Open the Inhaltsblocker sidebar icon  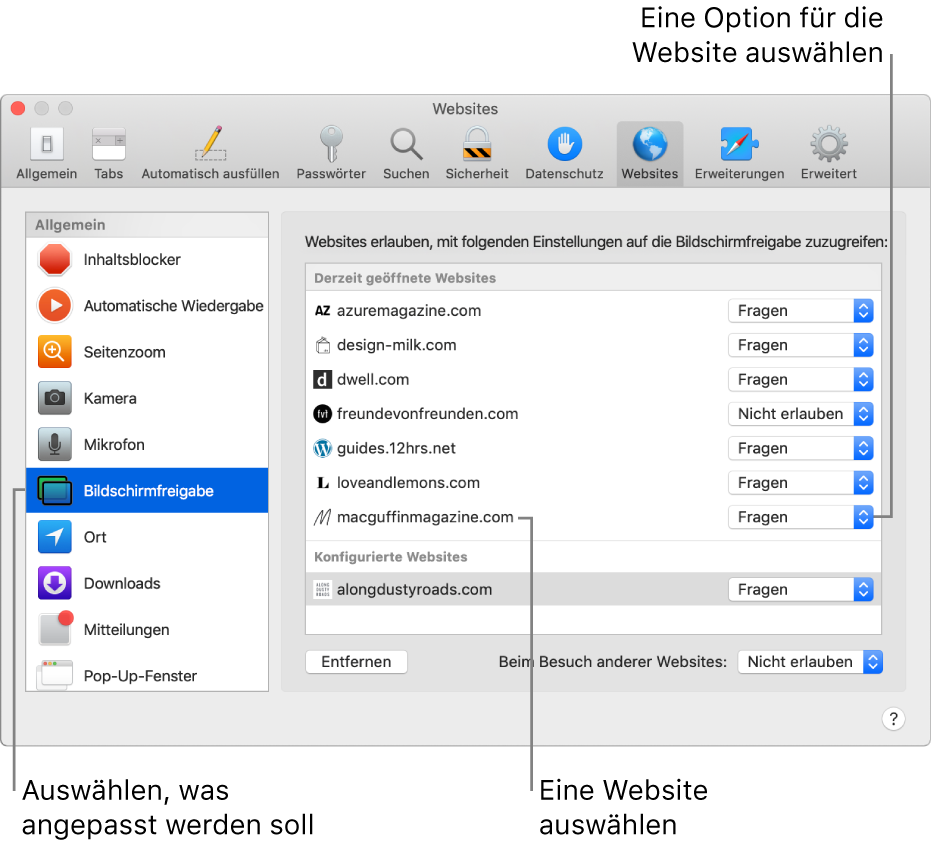(55, 259)
